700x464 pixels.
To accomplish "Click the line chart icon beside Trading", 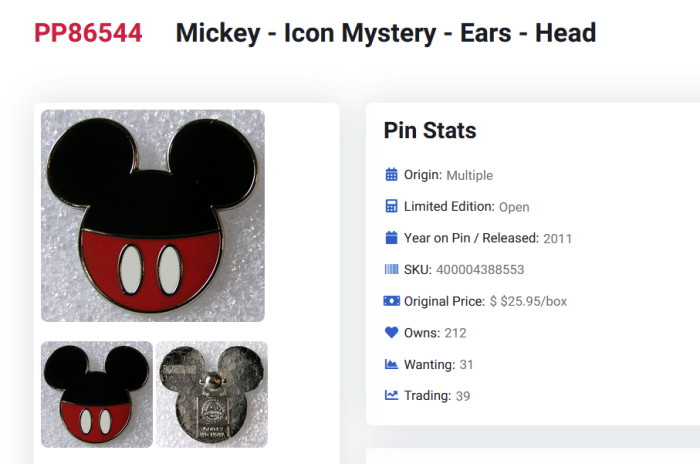I will coord(392,396).
